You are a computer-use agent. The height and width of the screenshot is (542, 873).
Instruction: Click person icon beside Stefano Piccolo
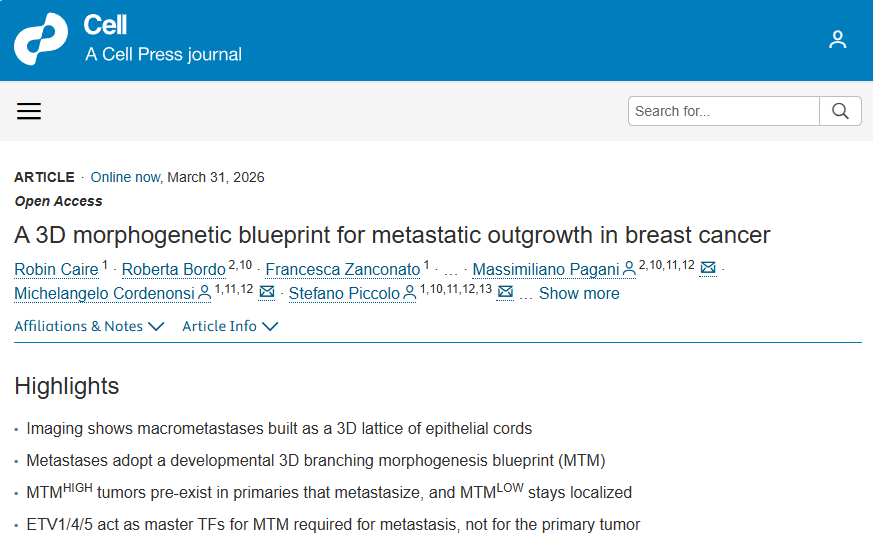click(x=409, y=293)
